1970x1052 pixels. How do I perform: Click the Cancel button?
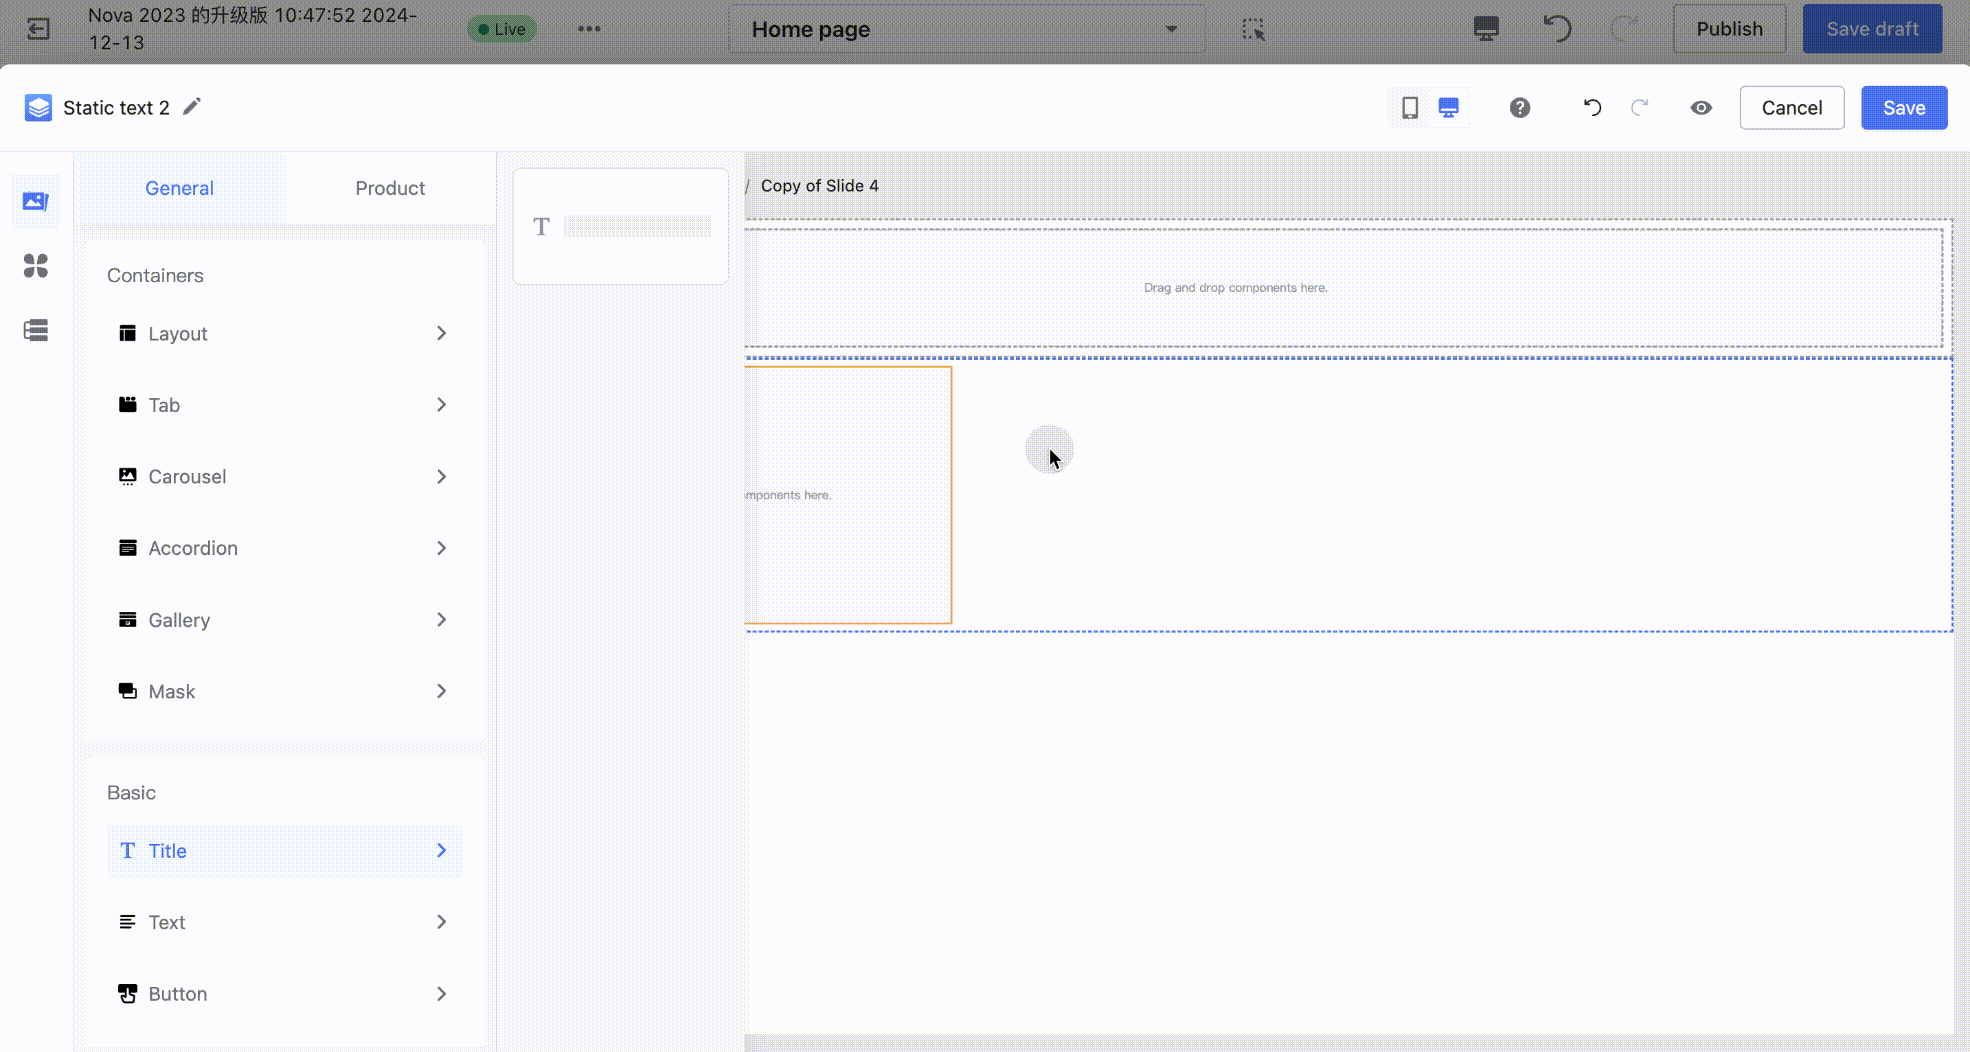tap(1791, 108)
